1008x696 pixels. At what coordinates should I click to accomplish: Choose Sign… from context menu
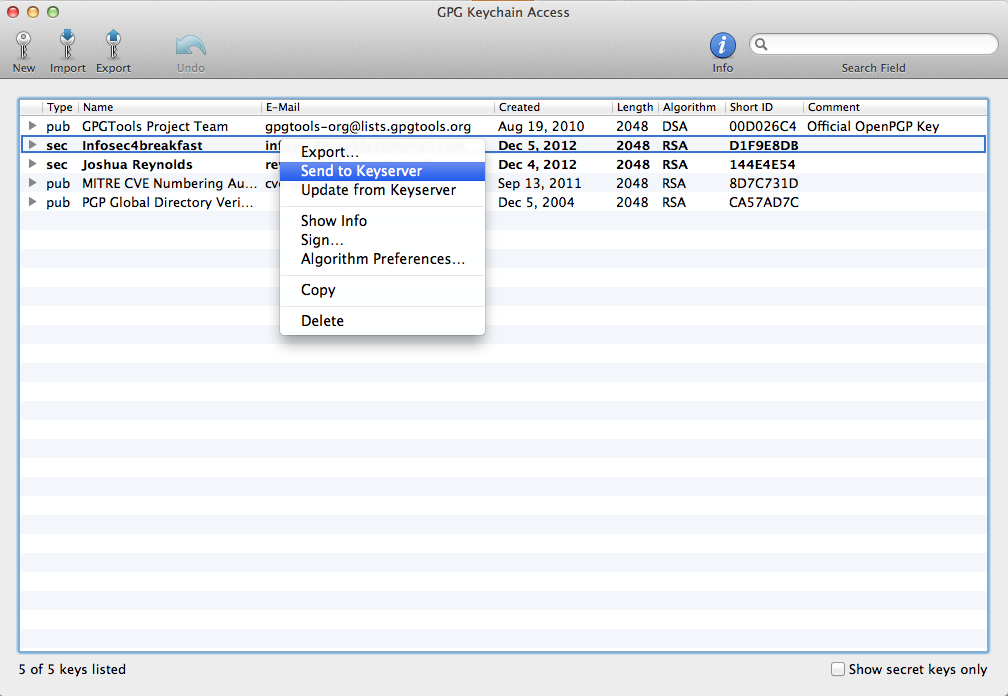click(382, 240)
